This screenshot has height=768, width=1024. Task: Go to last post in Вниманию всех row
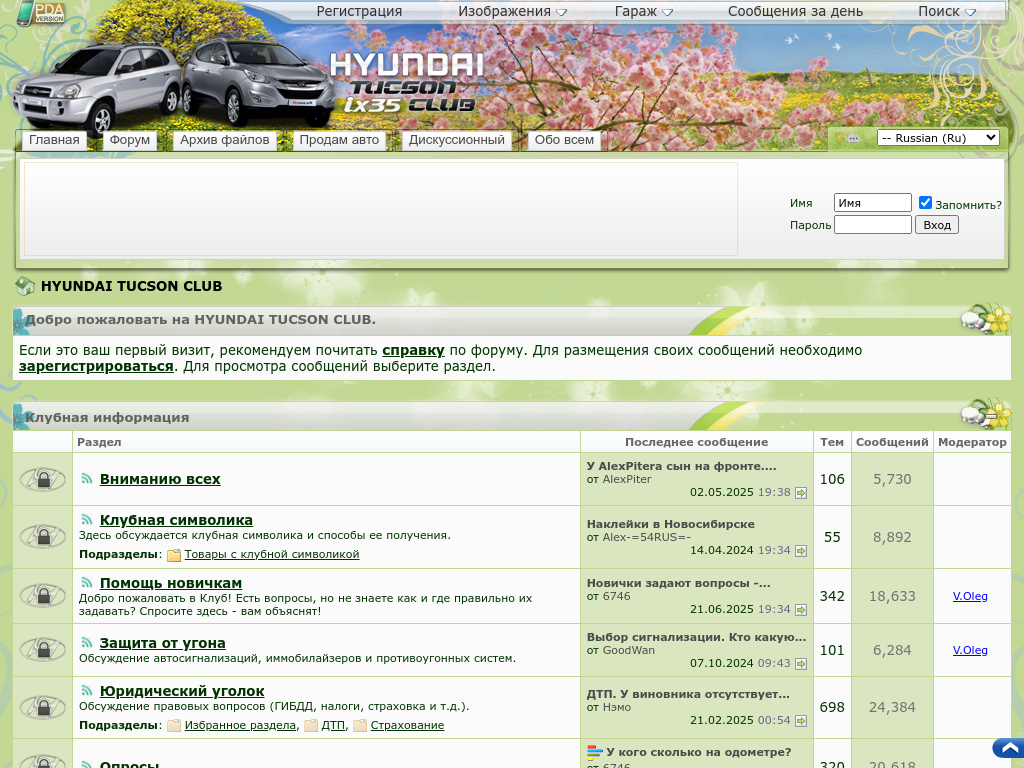point(801,493)
